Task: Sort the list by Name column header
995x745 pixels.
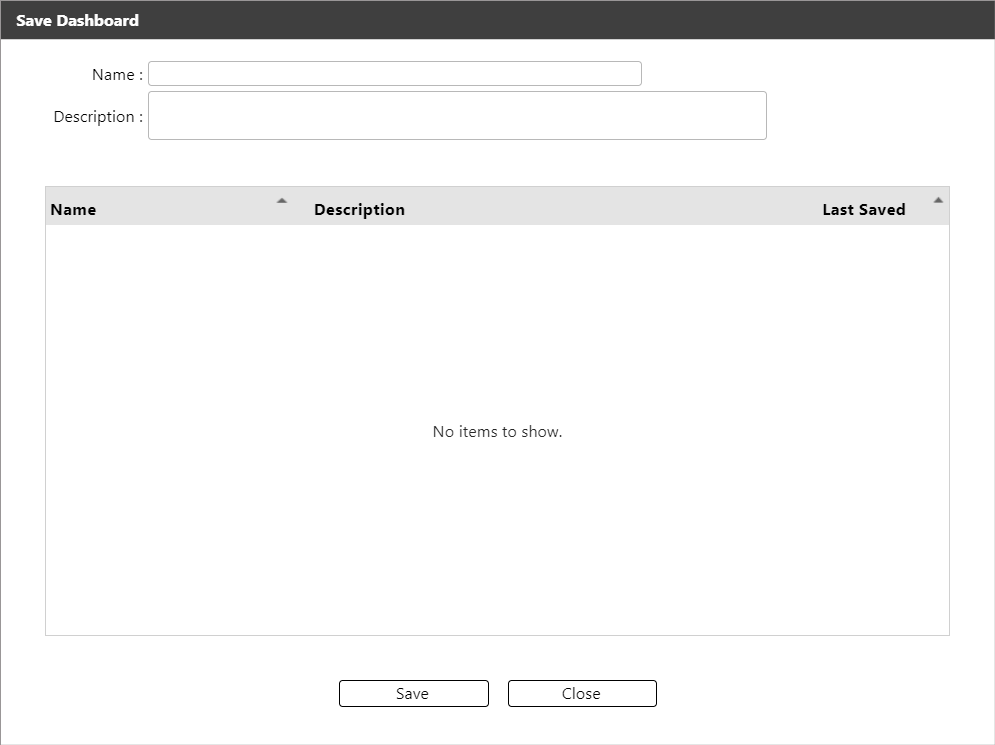Action: tap(73, 210)
